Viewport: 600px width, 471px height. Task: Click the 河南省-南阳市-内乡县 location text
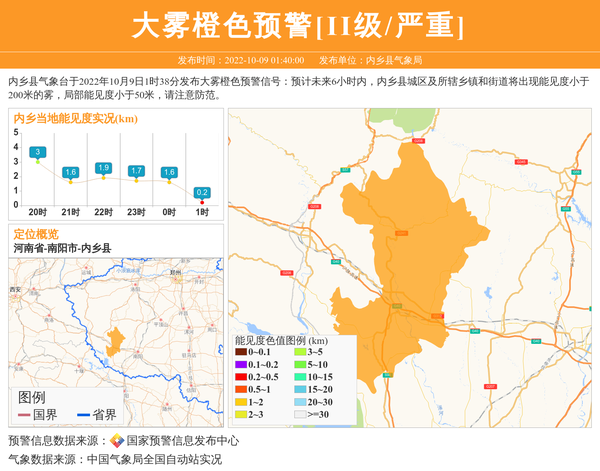tap(62, 247)
